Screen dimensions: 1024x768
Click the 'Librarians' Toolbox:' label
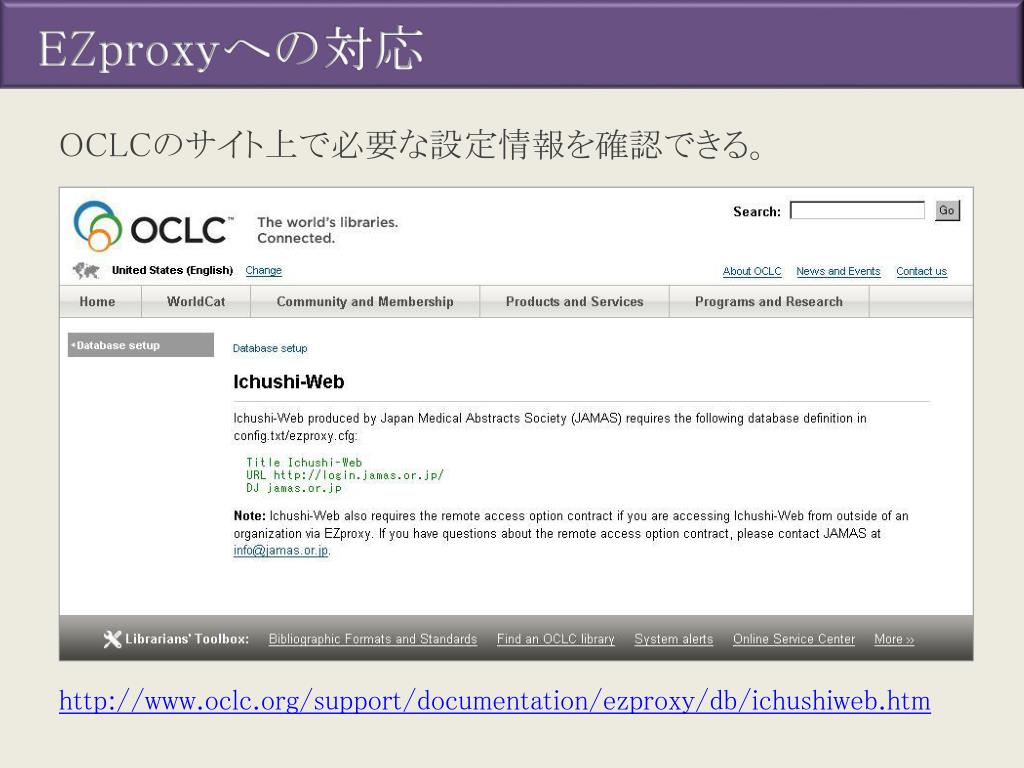187,639
